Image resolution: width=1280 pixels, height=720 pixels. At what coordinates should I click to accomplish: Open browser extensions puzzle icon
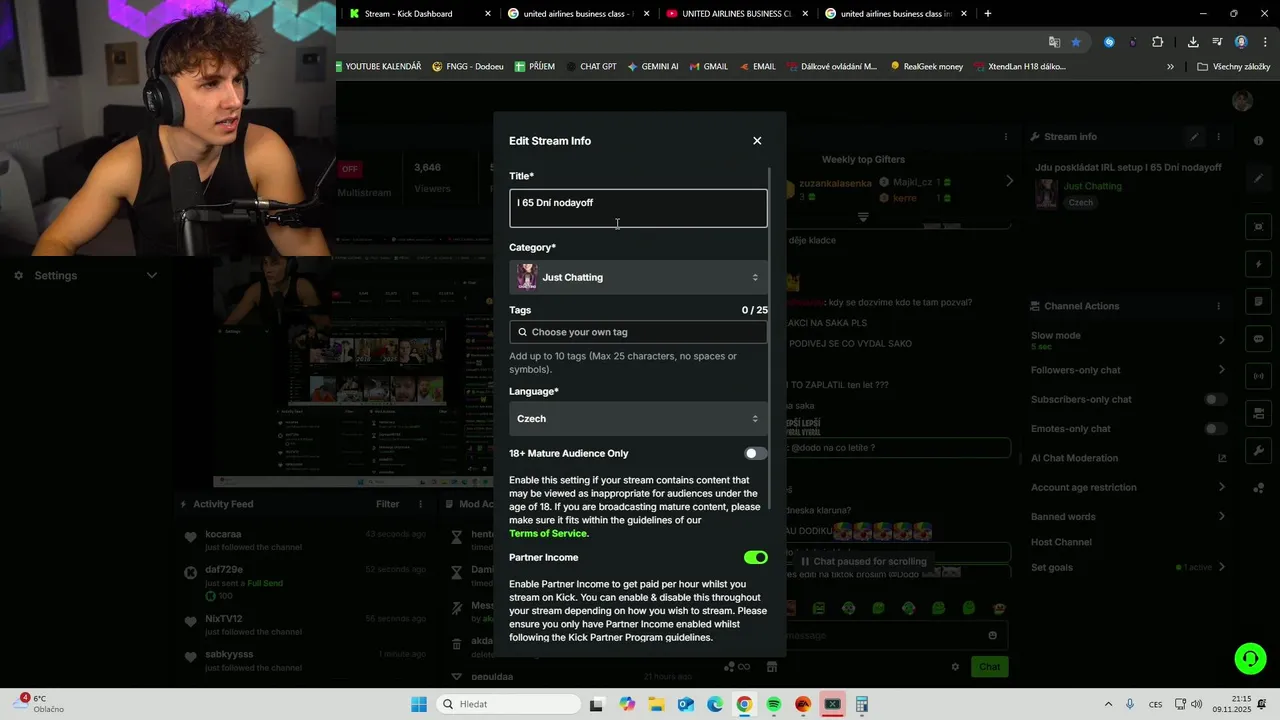coord(1157,42)
